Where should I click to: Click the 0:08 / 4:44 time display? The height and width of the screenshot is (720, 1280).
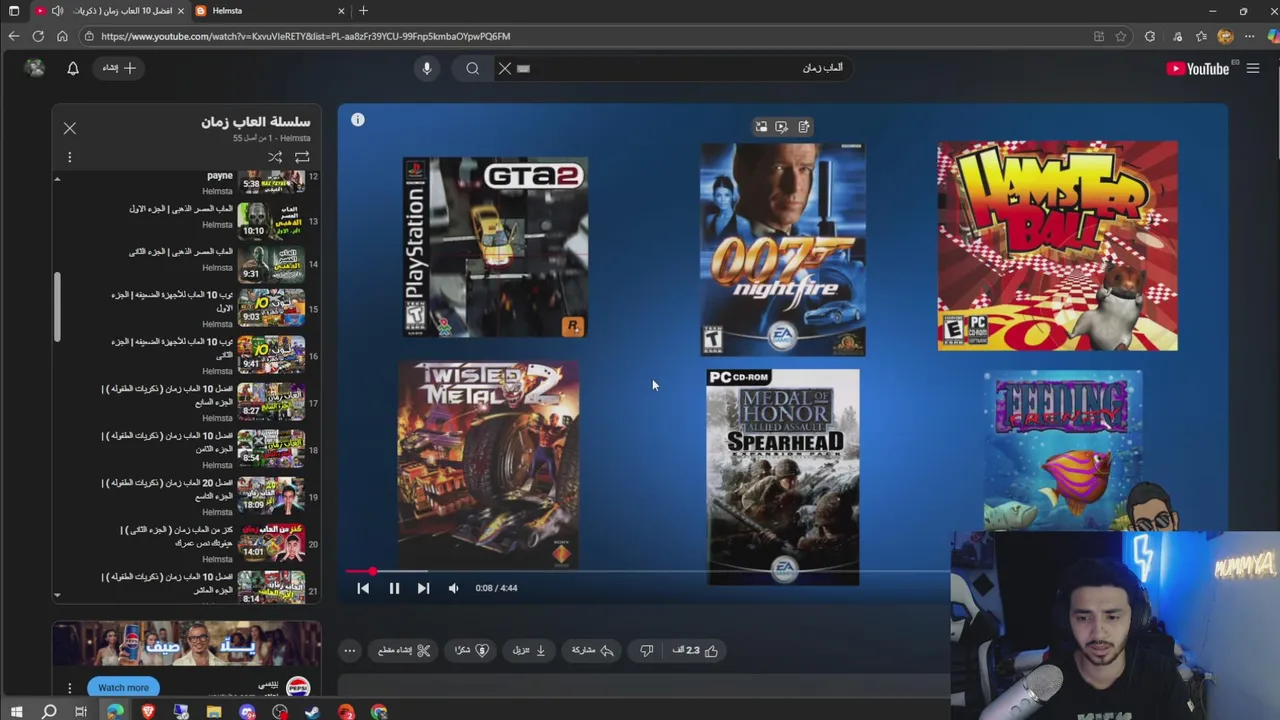tap(496, 588)
